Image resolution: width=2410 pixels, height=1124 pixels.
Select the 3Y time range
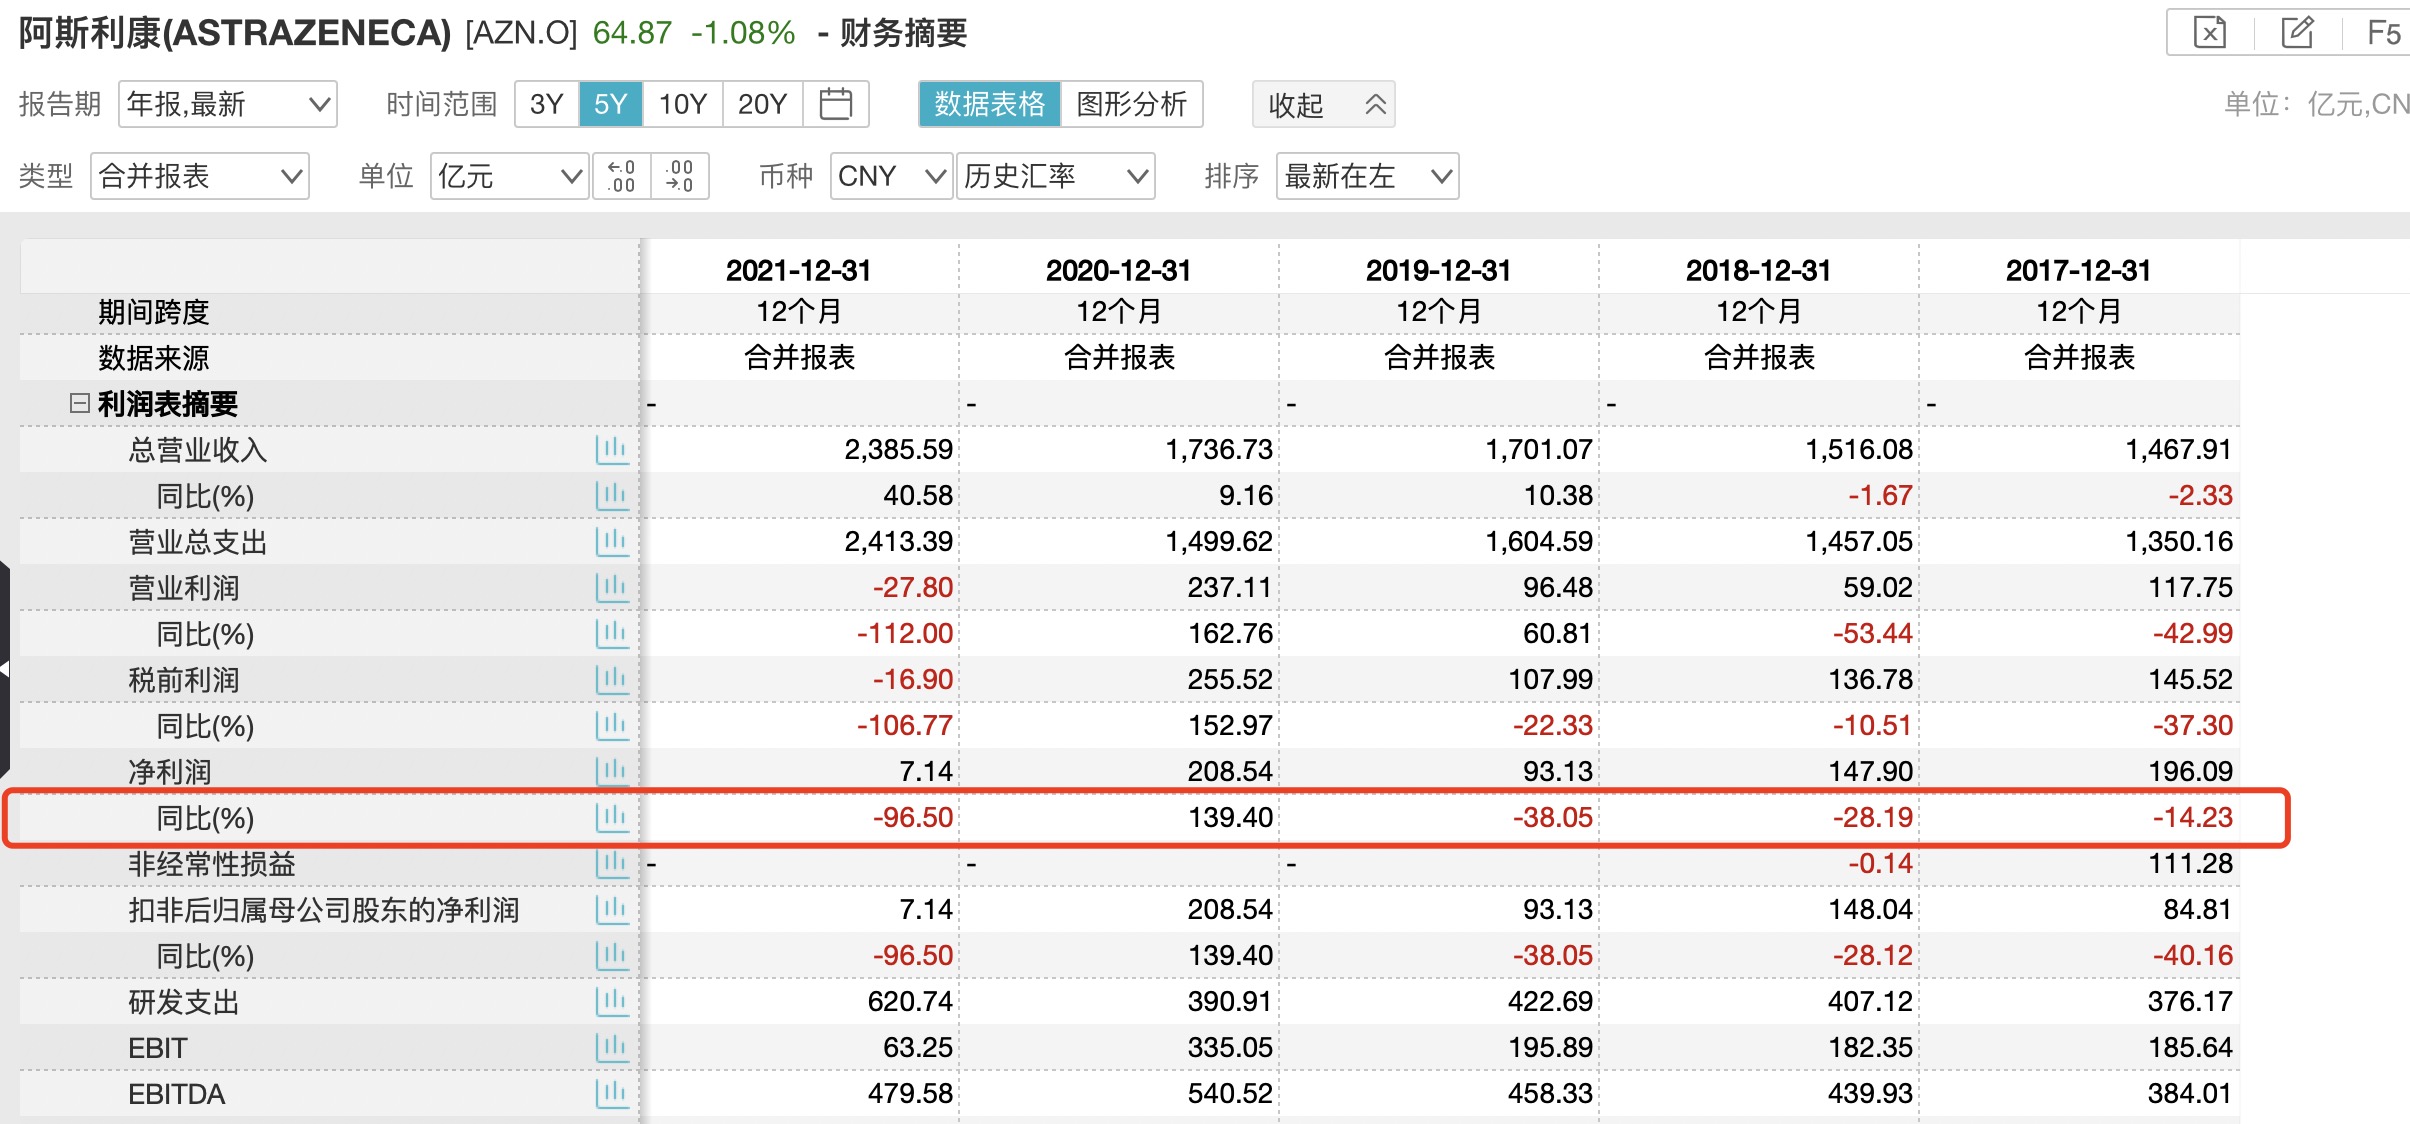click(546, 104)
